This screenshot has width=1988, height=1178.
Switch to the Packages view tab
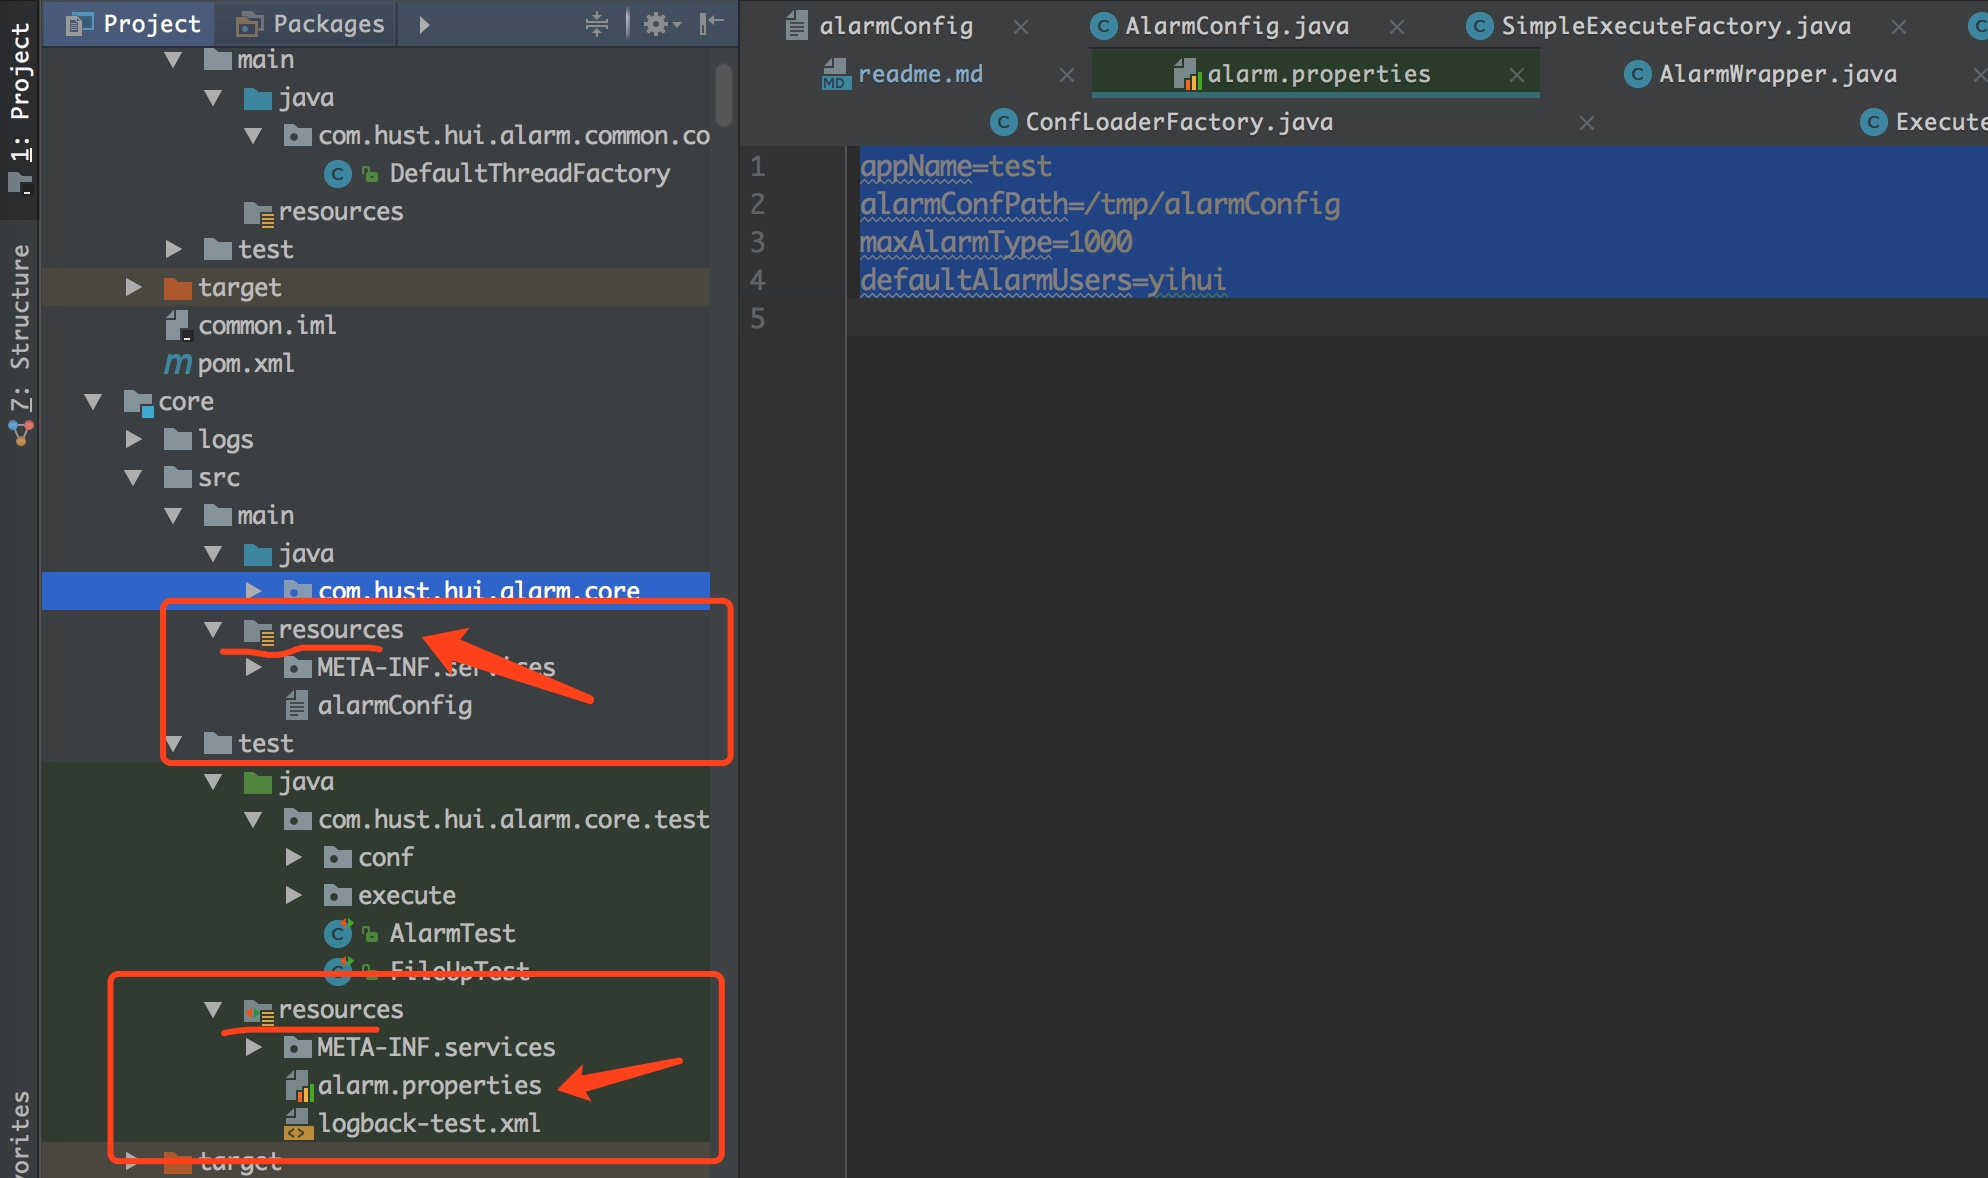pos(312,24)
